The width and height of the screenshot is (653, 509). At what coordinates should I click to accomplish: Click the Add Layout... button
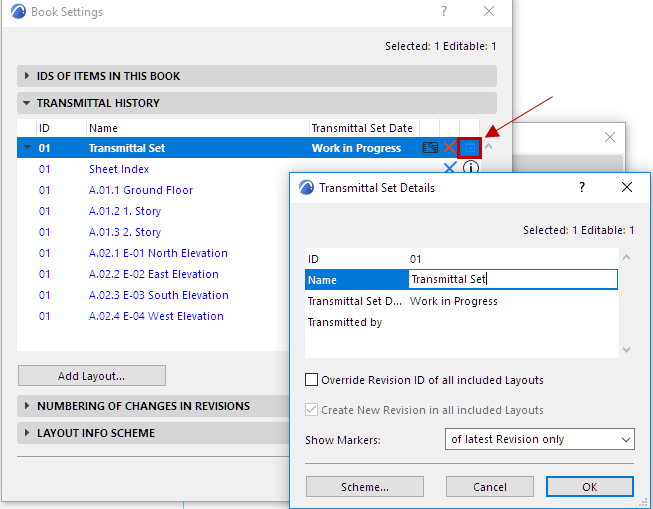(92, 376)
